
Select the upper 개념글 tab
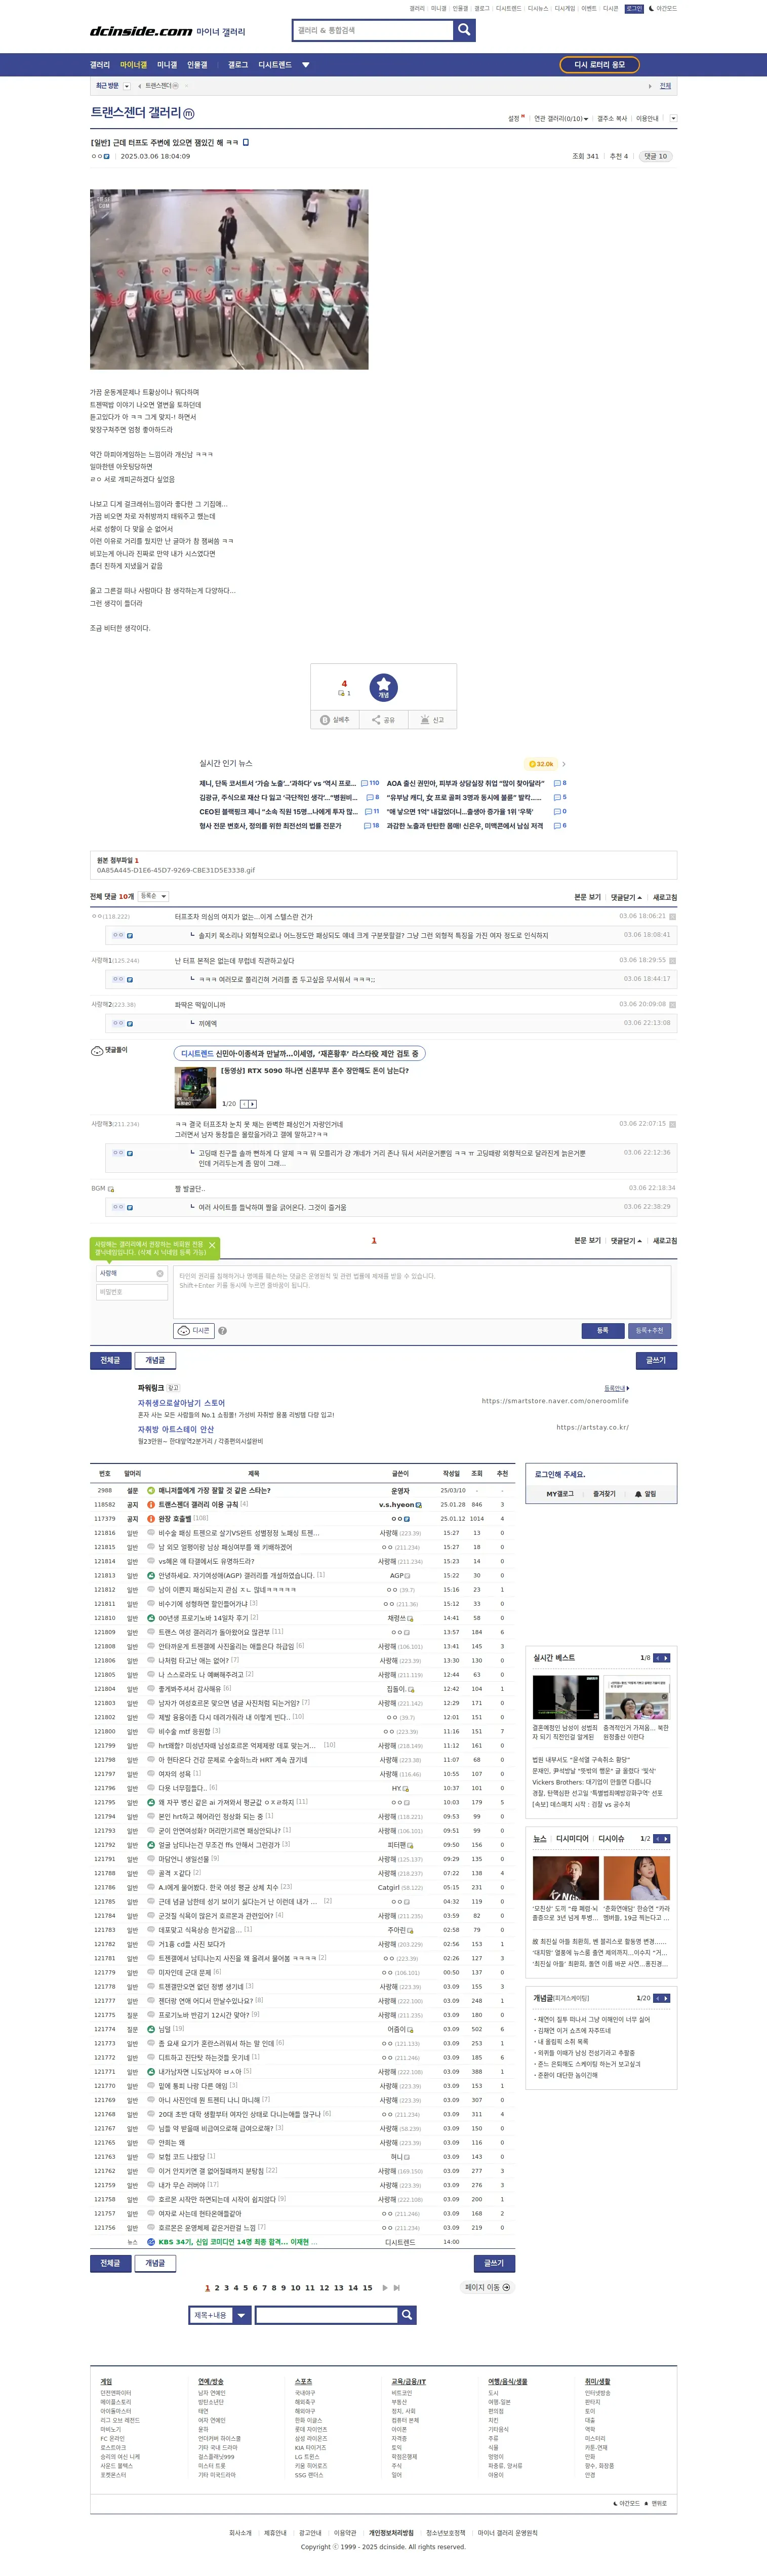coord(155,1360)
